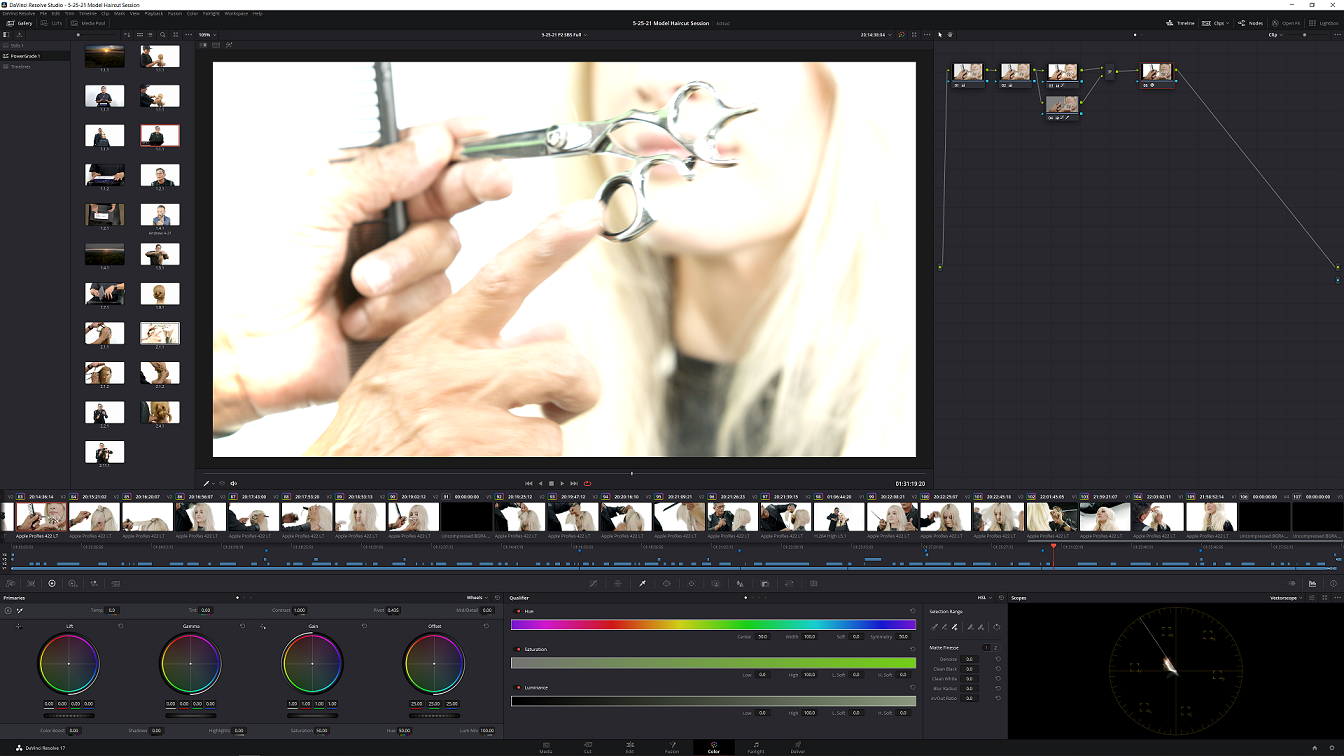Toggle the viewer loop playback button
1344x756 pixels.
587,483
